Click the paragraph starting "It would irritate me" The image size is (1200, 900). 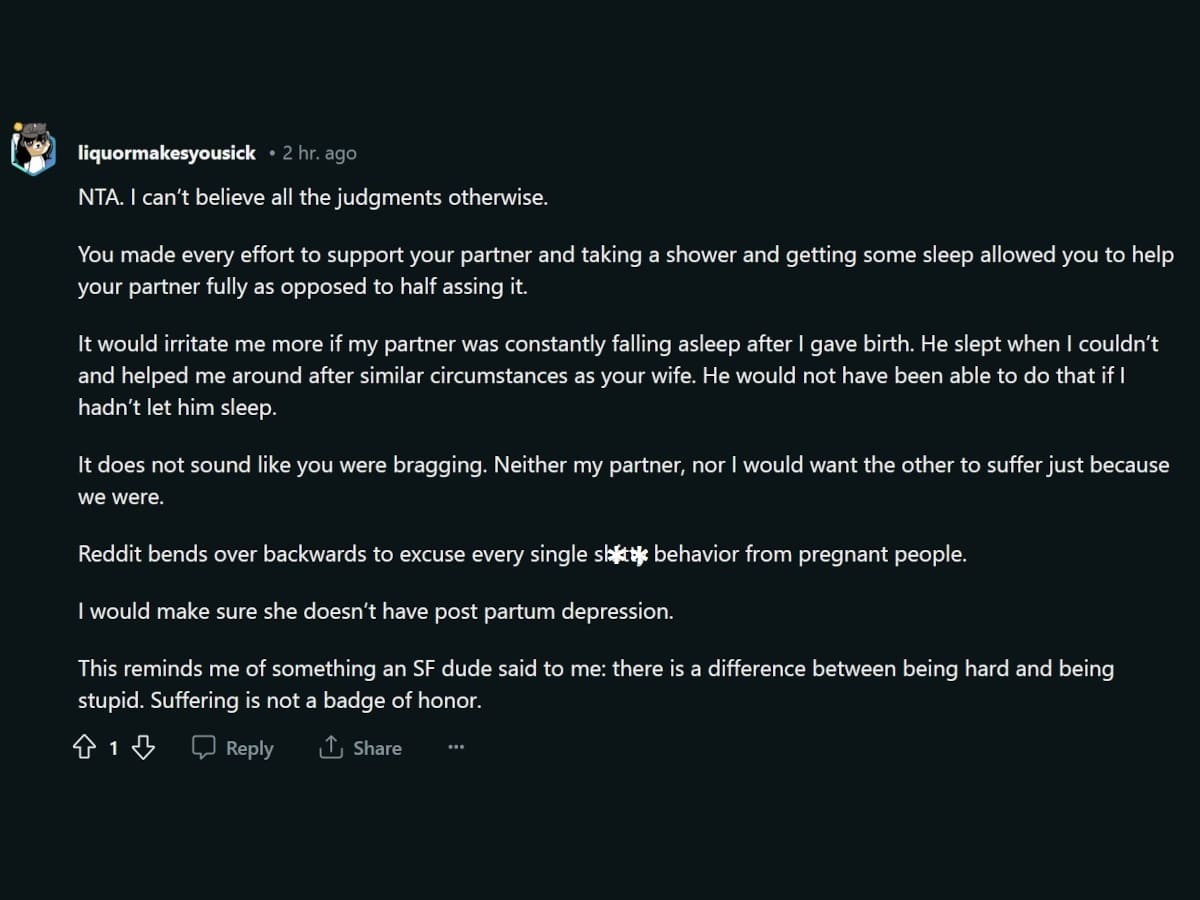pyautogui.click(x=619, y=375)
